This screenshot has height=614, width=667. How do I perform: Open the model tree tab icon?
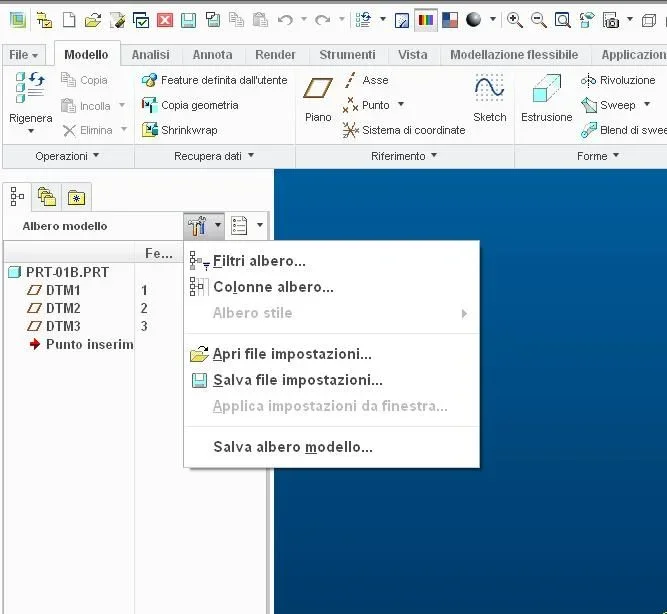tap(17, 197)
